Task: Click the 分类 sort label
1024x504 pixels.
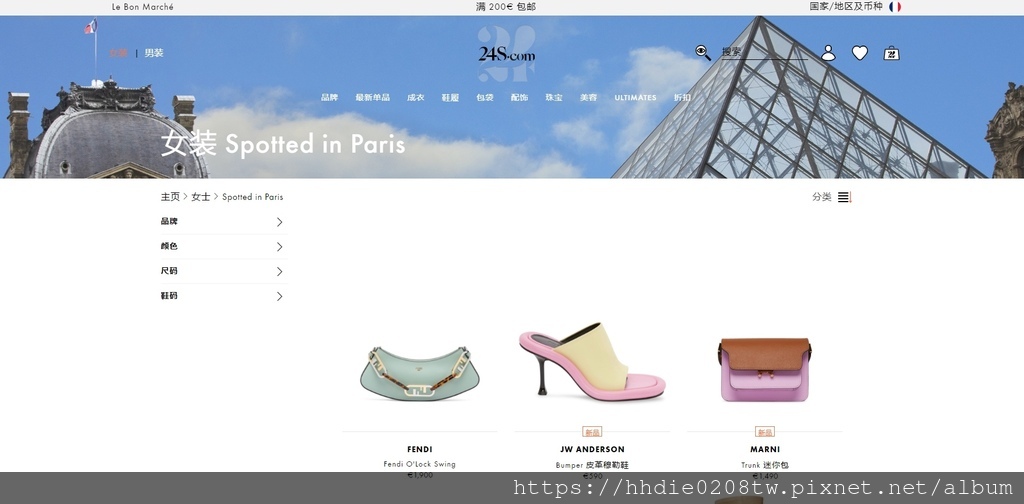Action: pos(822,197)
